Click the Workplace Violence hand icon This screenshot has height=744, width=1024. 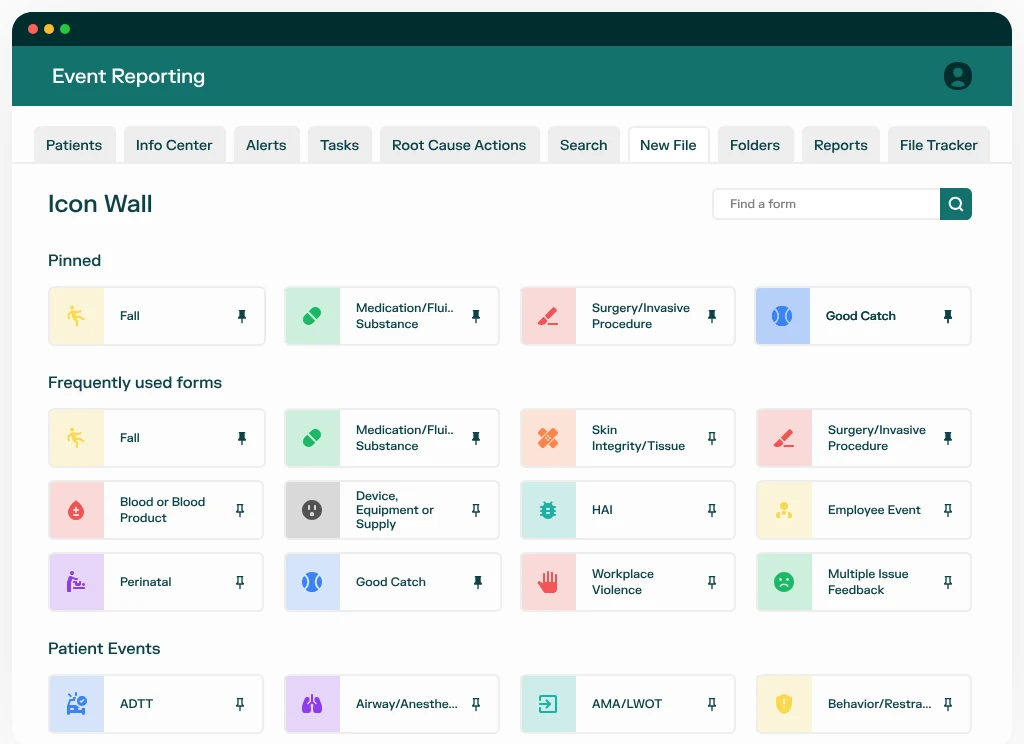click(548, 582)
